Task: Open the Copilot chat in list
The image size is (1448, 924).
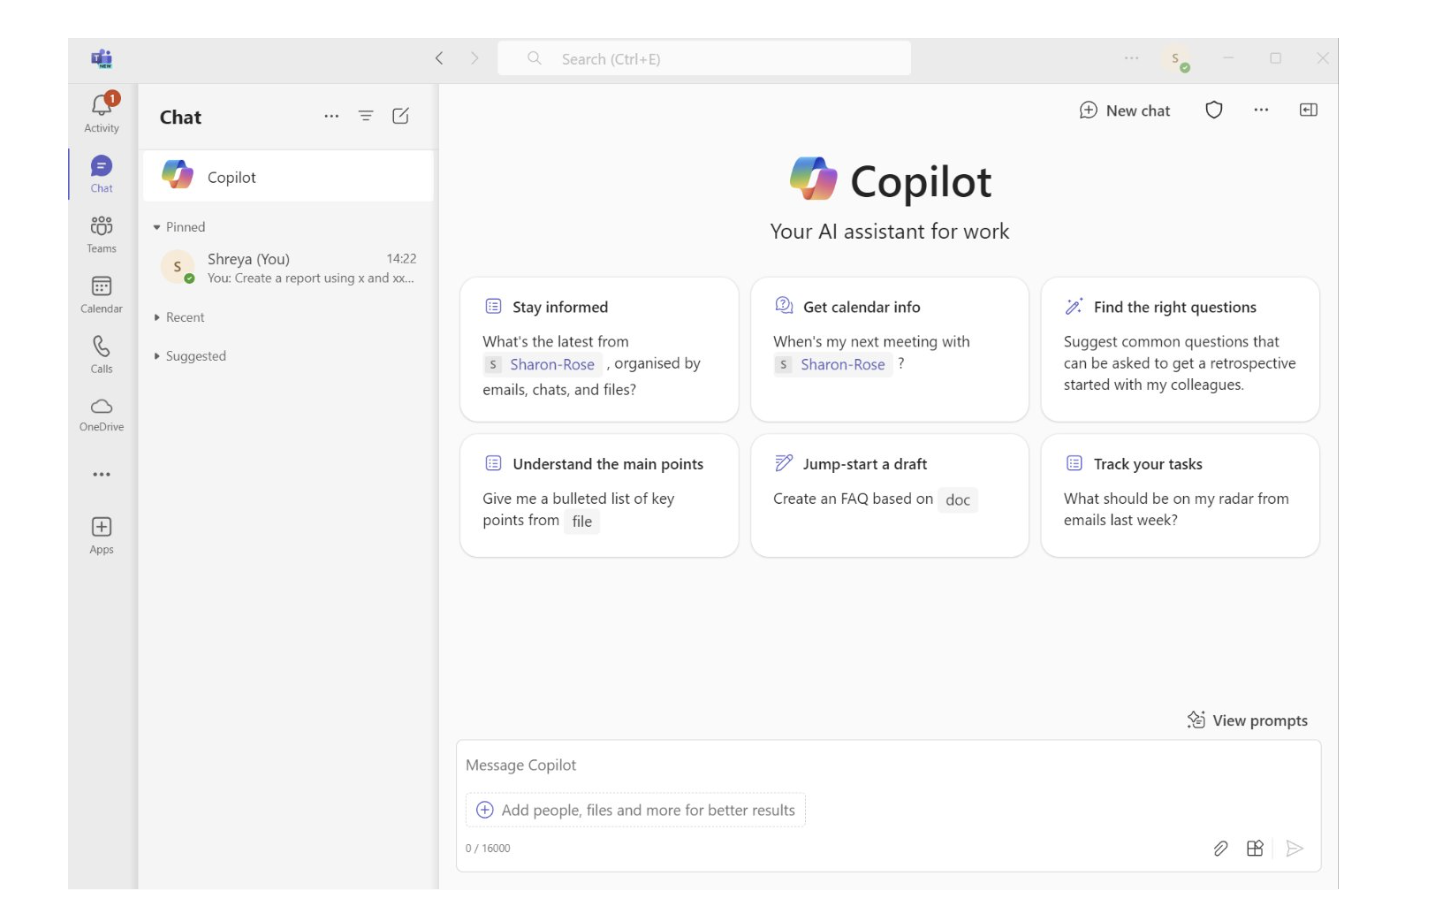Action: [288, 176]
